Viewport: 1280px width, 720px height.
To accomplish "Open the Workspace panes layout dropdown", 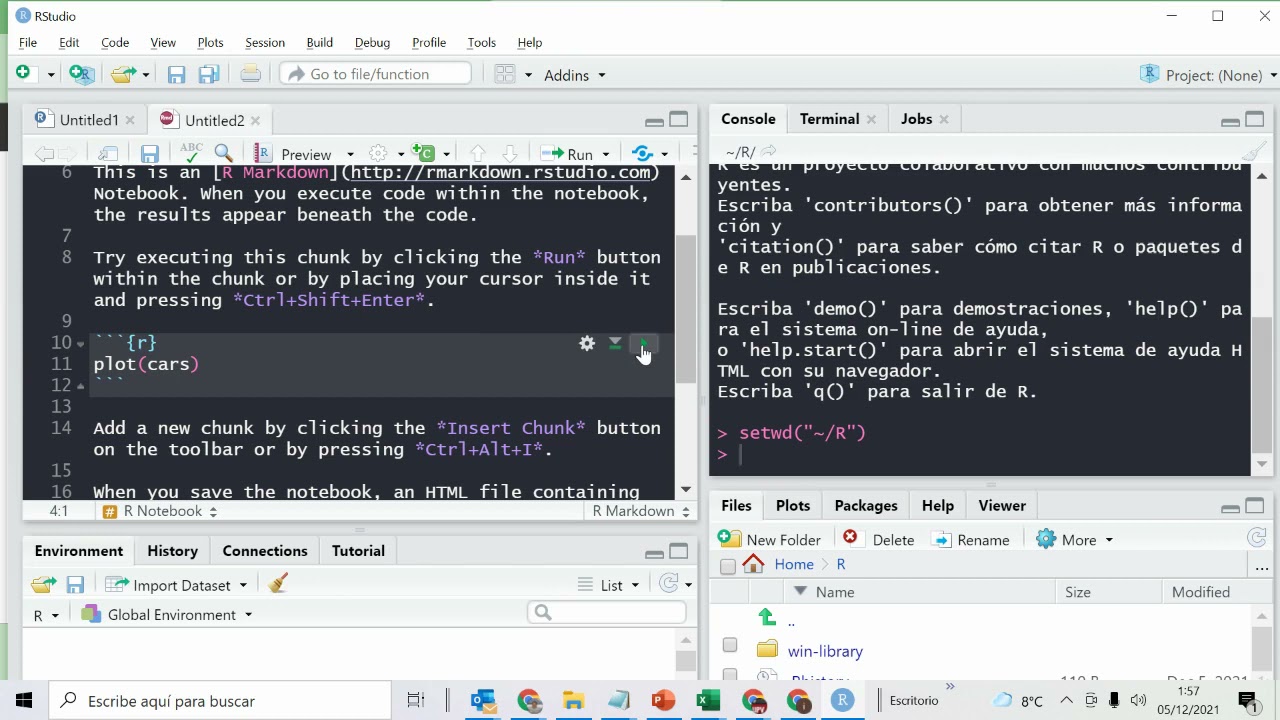I will click(514, 75).
